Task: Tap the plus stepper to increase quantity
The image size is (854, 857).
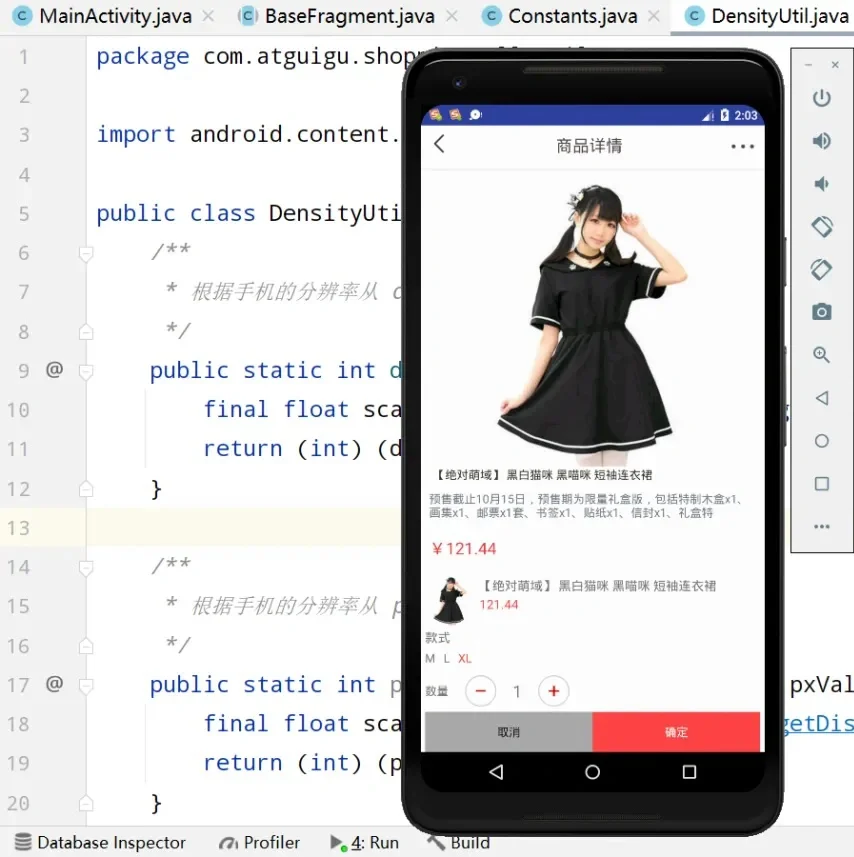Action: (x=553, y=691)
